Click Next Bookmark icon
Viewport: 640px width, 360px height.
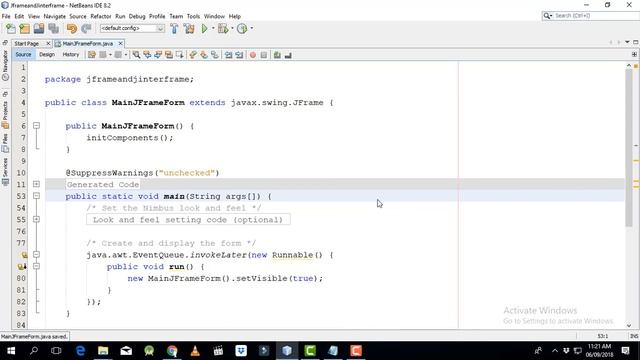(x=204, y=55)
